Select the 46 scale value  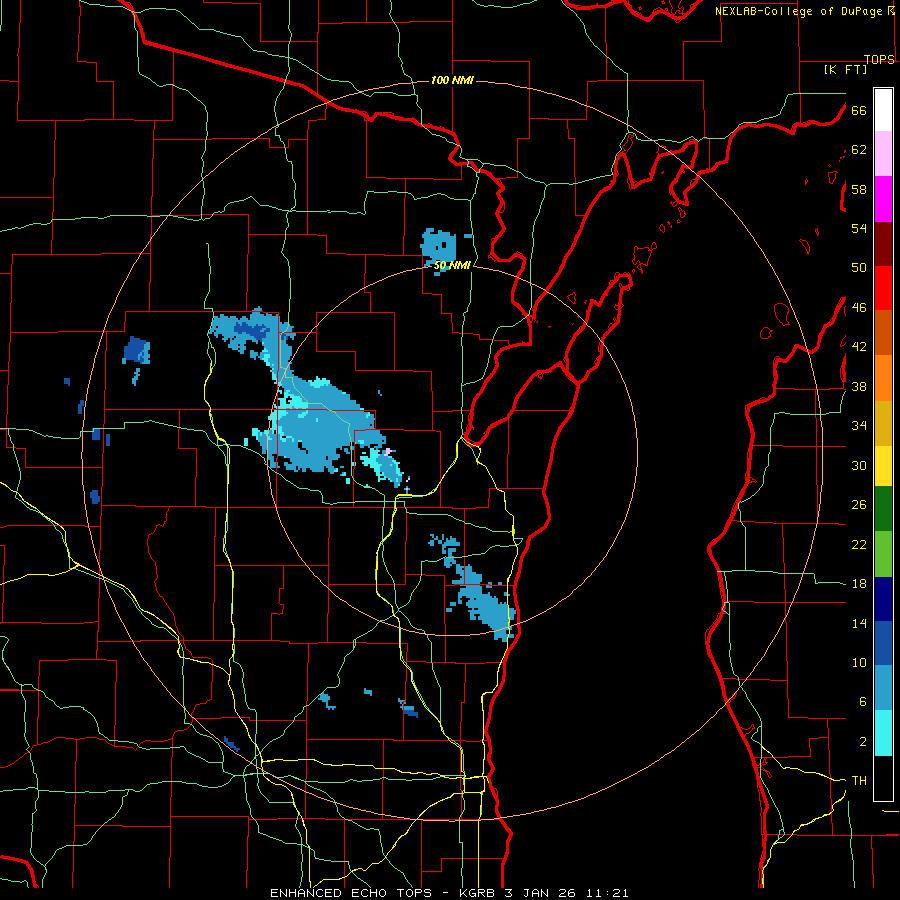click(859, 307)
